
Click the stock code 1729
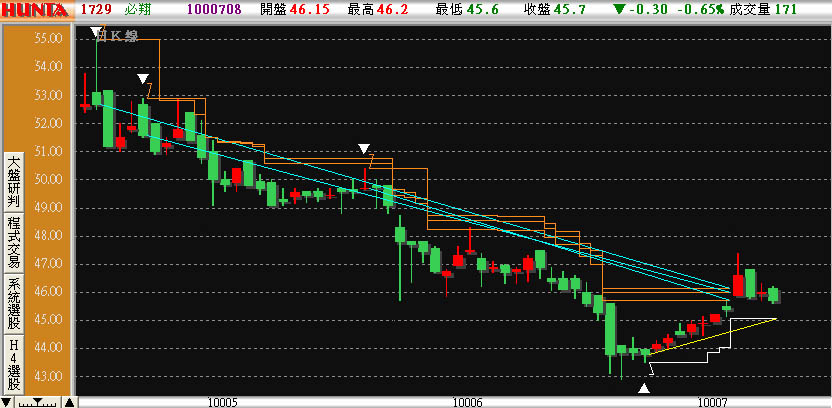point(95,9)
